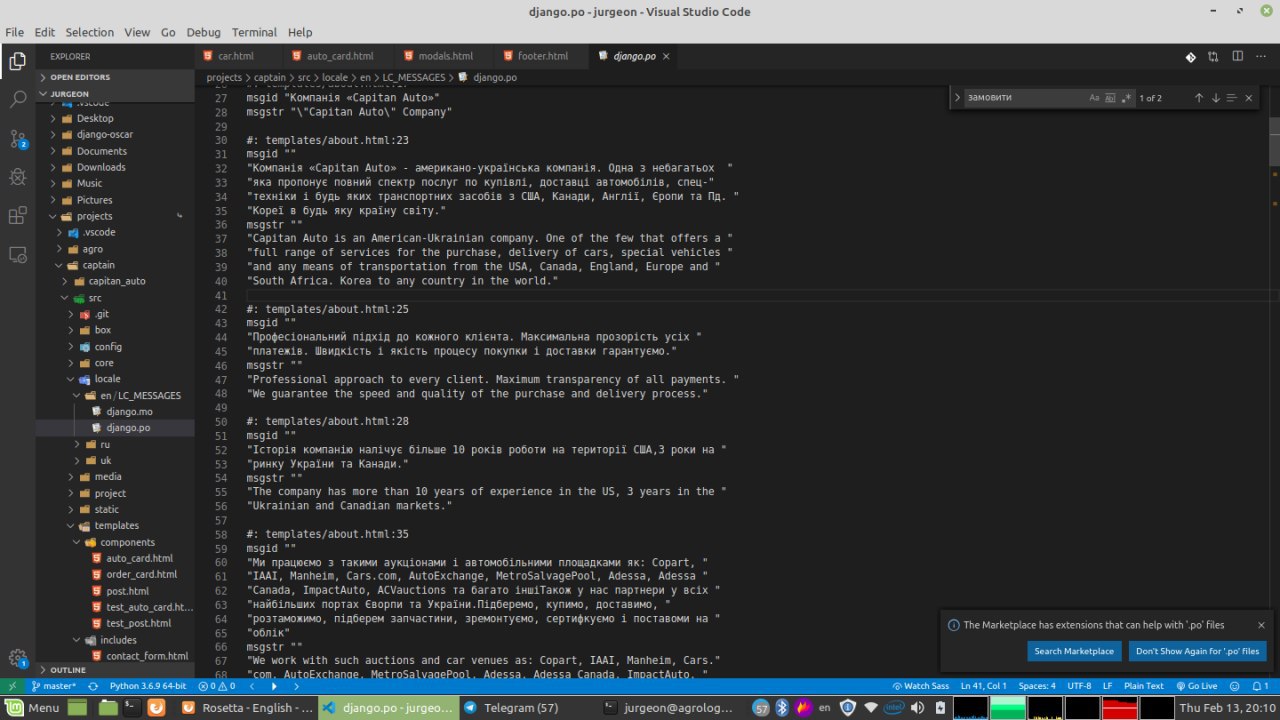1280x720 pixels.
Task: Toggle Find in Selection
Action: [x=1233, y=98]
